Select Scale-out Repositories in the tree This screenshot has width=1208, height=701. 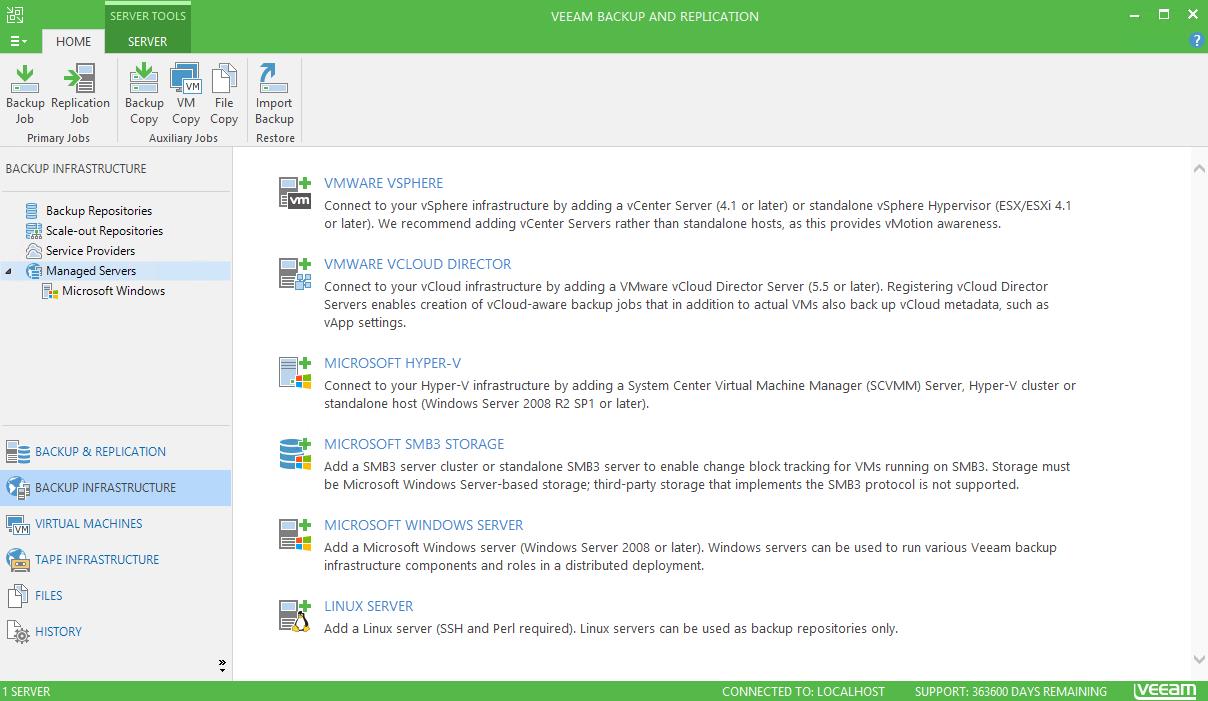[104, 231]
